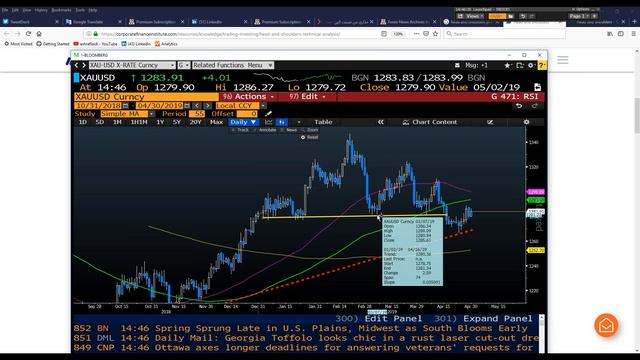Open the Bloomberg message envelope icon
The width and height of the screenshot is (640, 360).
457,65
